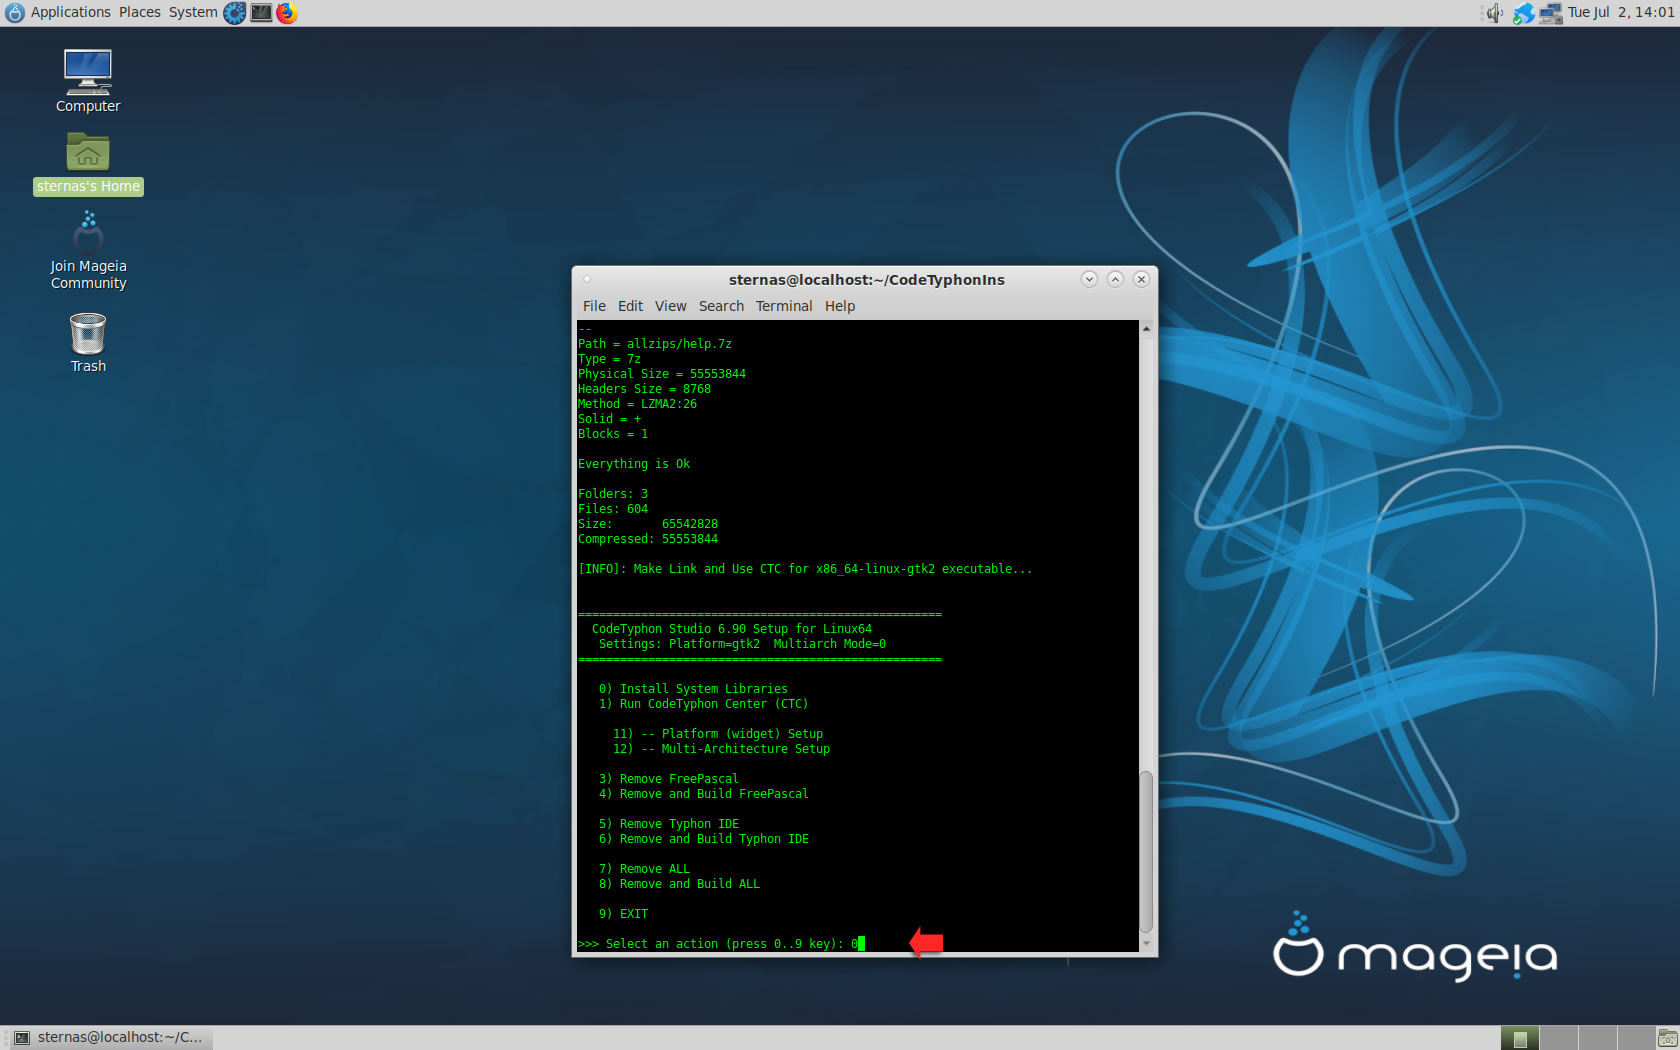The height and width of the screenshot is (1050, 1680).
Task: Click 'Path = allzips/help.7z' line
Action: coord(655,344)
